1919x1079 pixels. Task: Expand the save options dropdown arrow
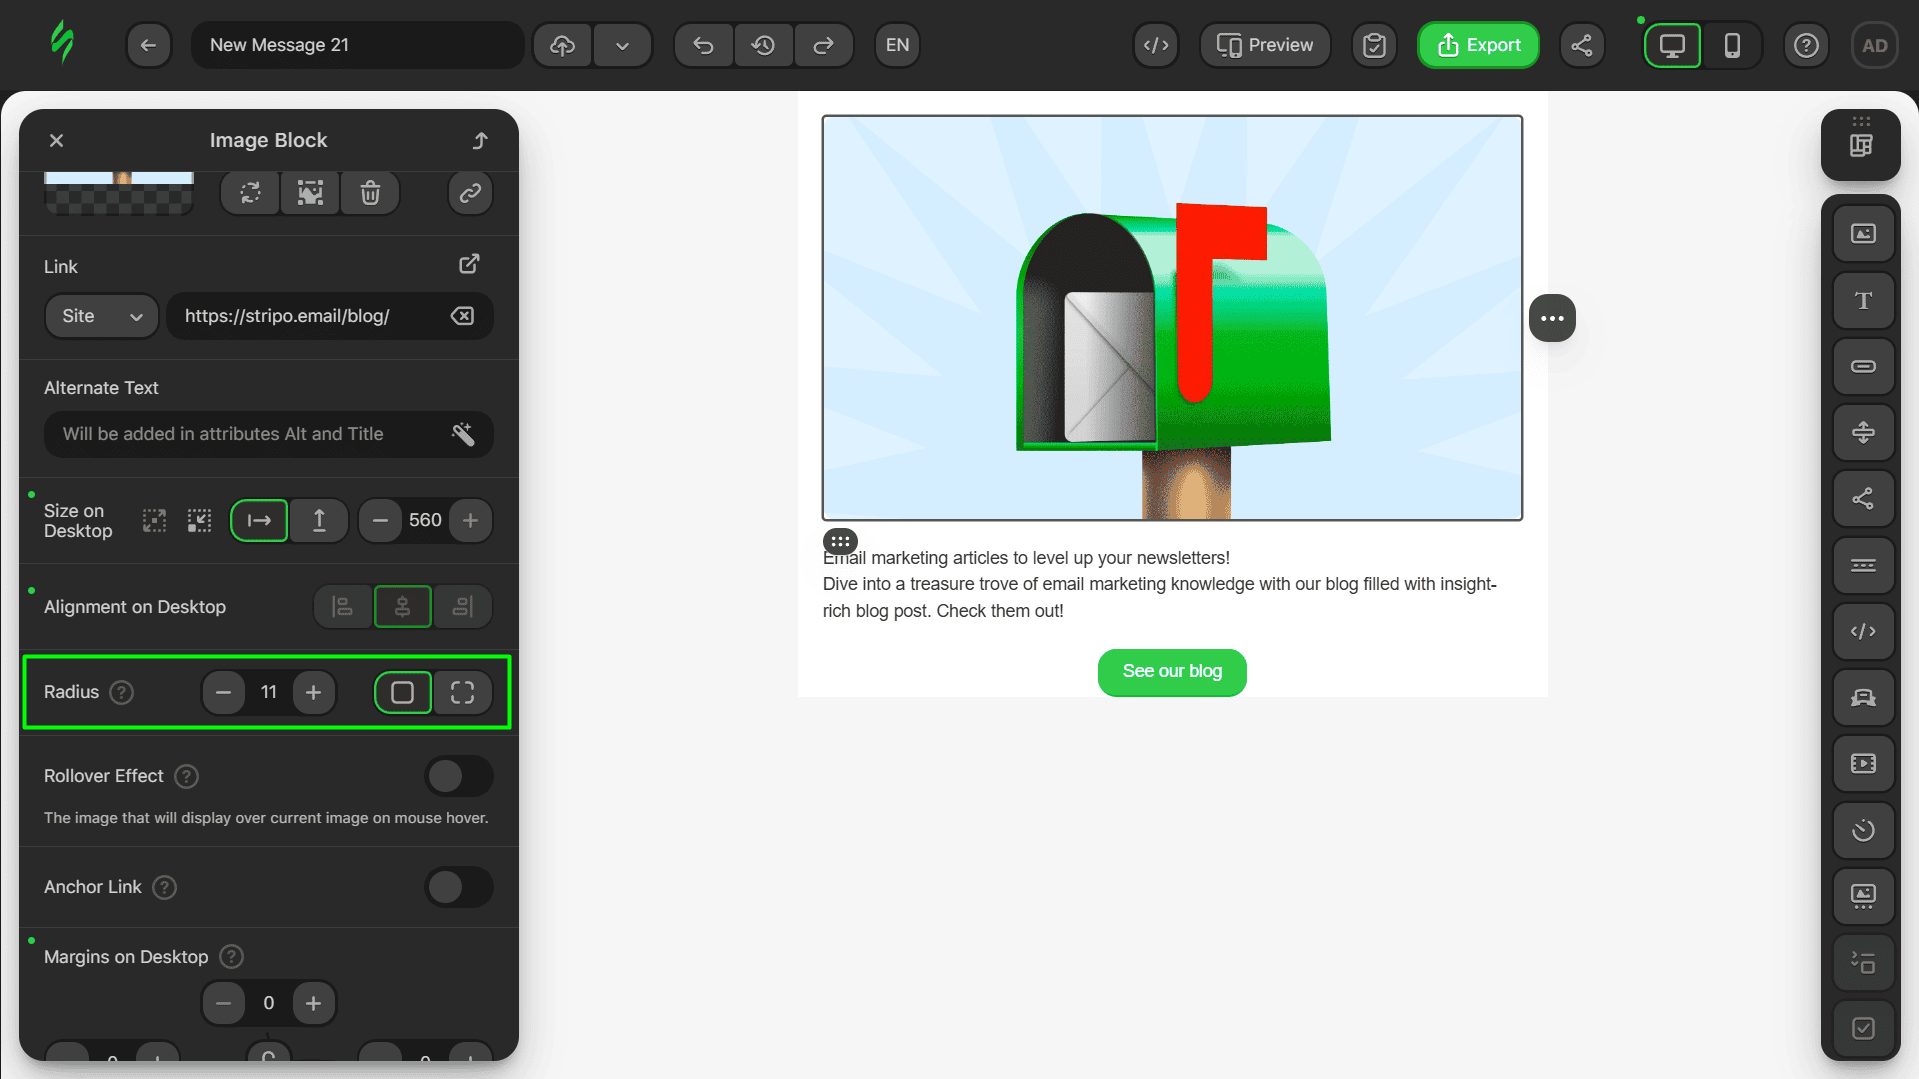(622, 45)
